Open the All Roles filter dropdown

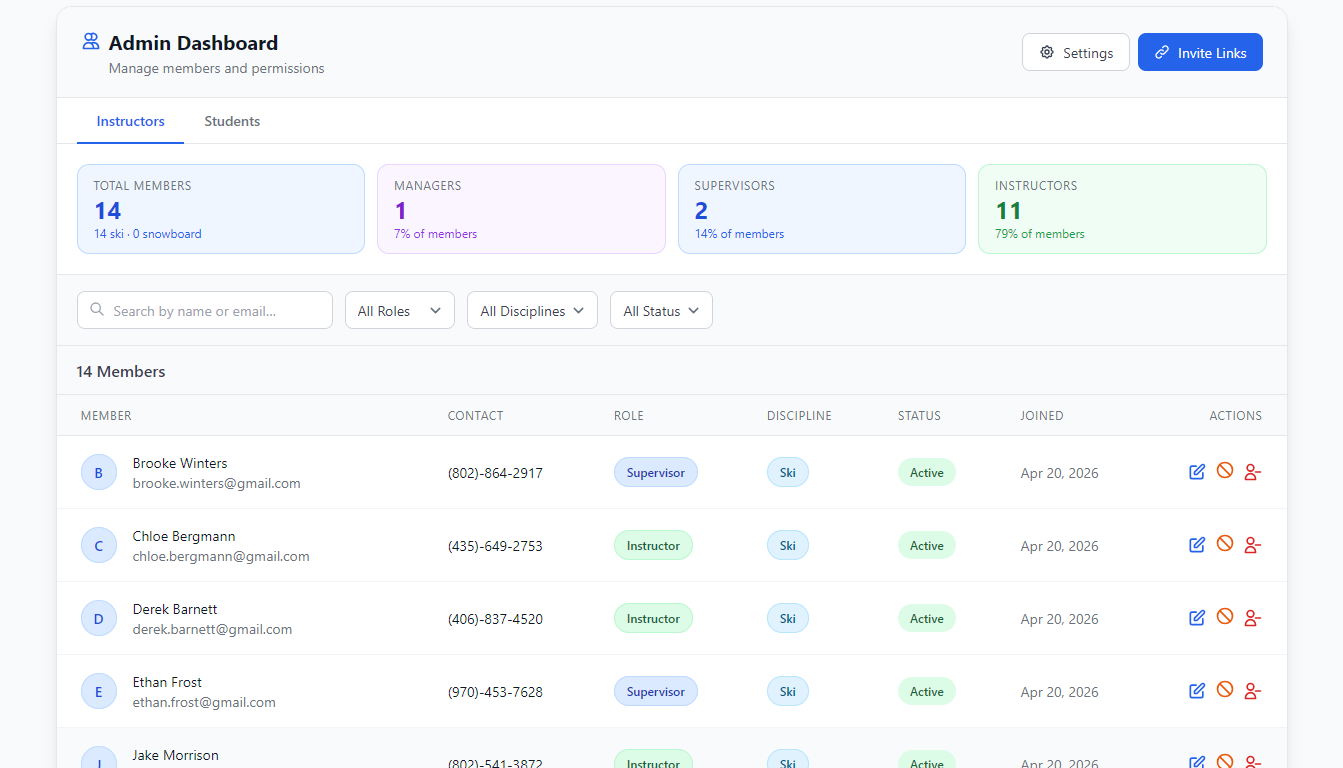pos(400,310)
